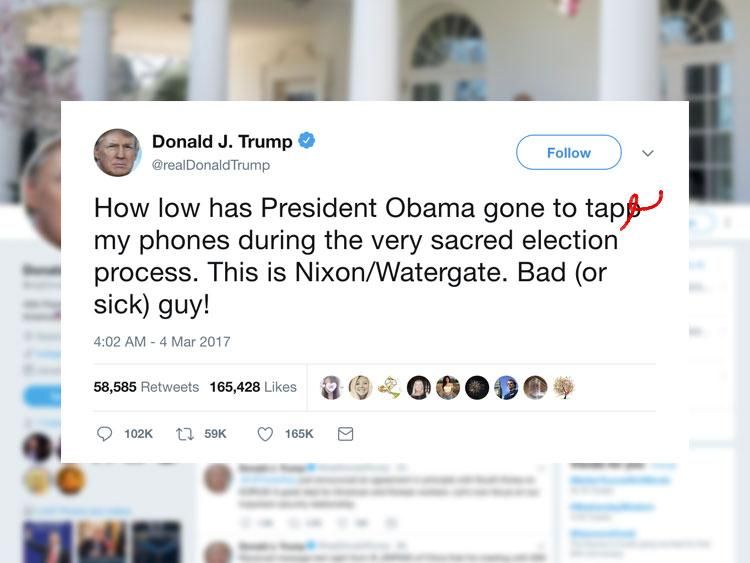Open the 58,585 Retweets list
Viewport: 750px width, 563px height.
pos(146,386)
